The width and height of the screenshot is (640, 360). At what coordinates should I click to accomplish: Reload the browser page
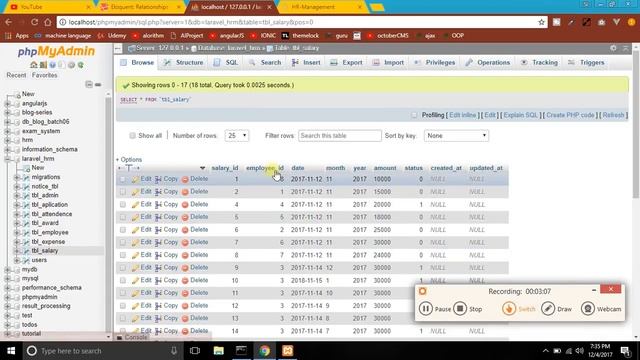pyautogui.click(x=35, y=22)
